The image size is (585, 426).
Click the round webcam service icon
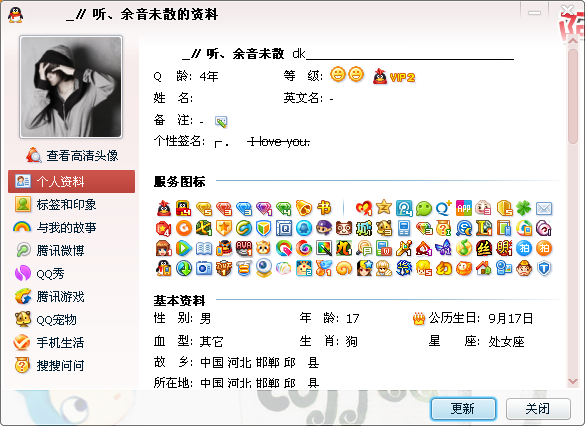263,268
